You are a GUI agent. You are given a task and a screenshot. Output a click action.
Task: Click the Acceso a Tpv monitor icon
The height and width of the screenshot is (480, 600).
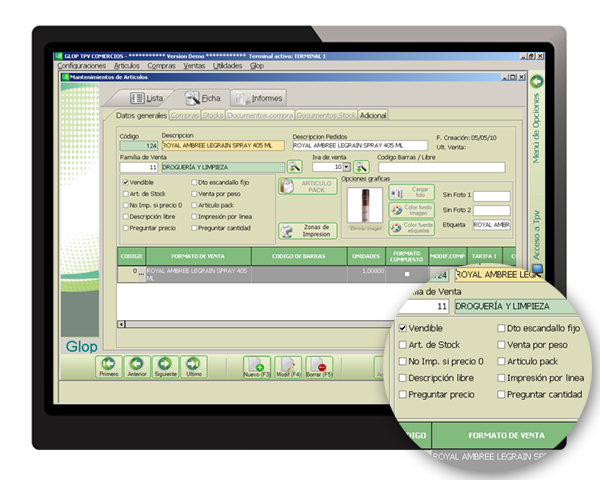point(537,269)
